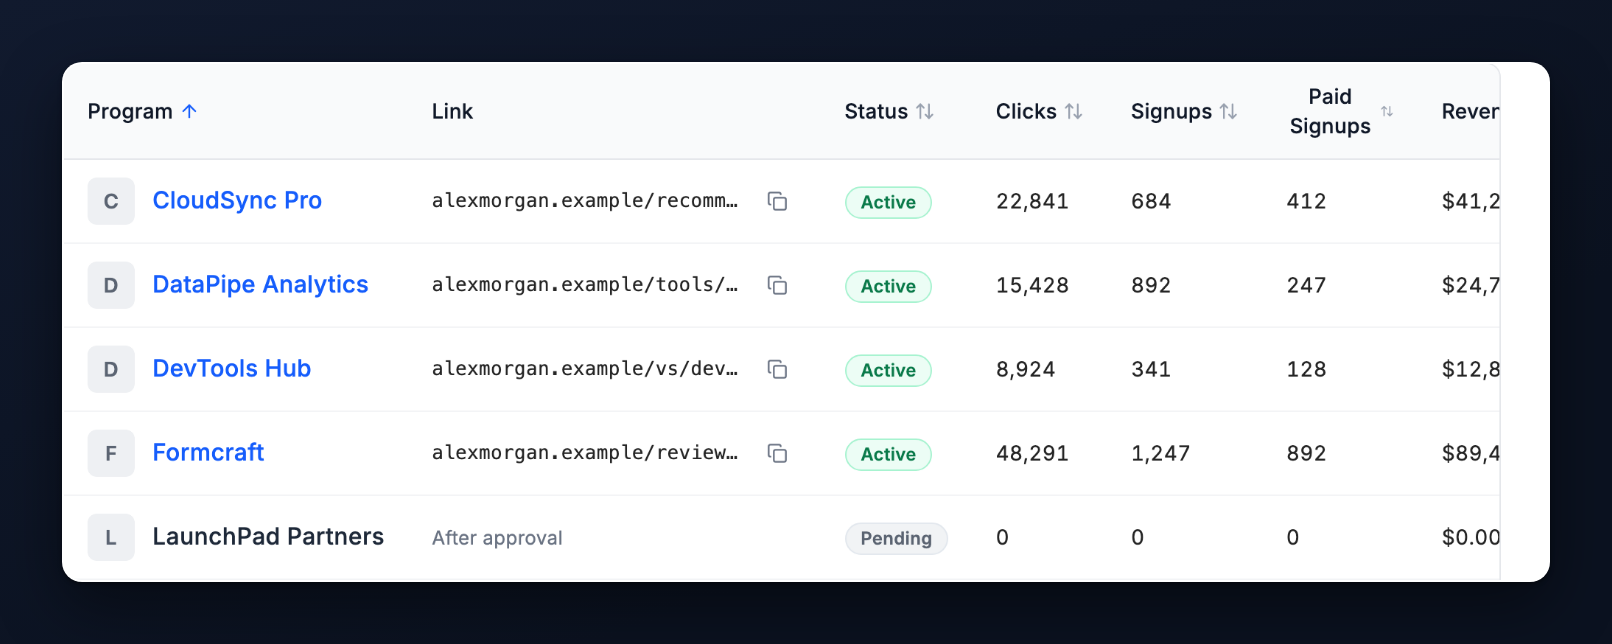Viewport: 1612px width, 644px height.
Task: Select the alexmorgan.example/recomm… link text
Action: (585, 201)
